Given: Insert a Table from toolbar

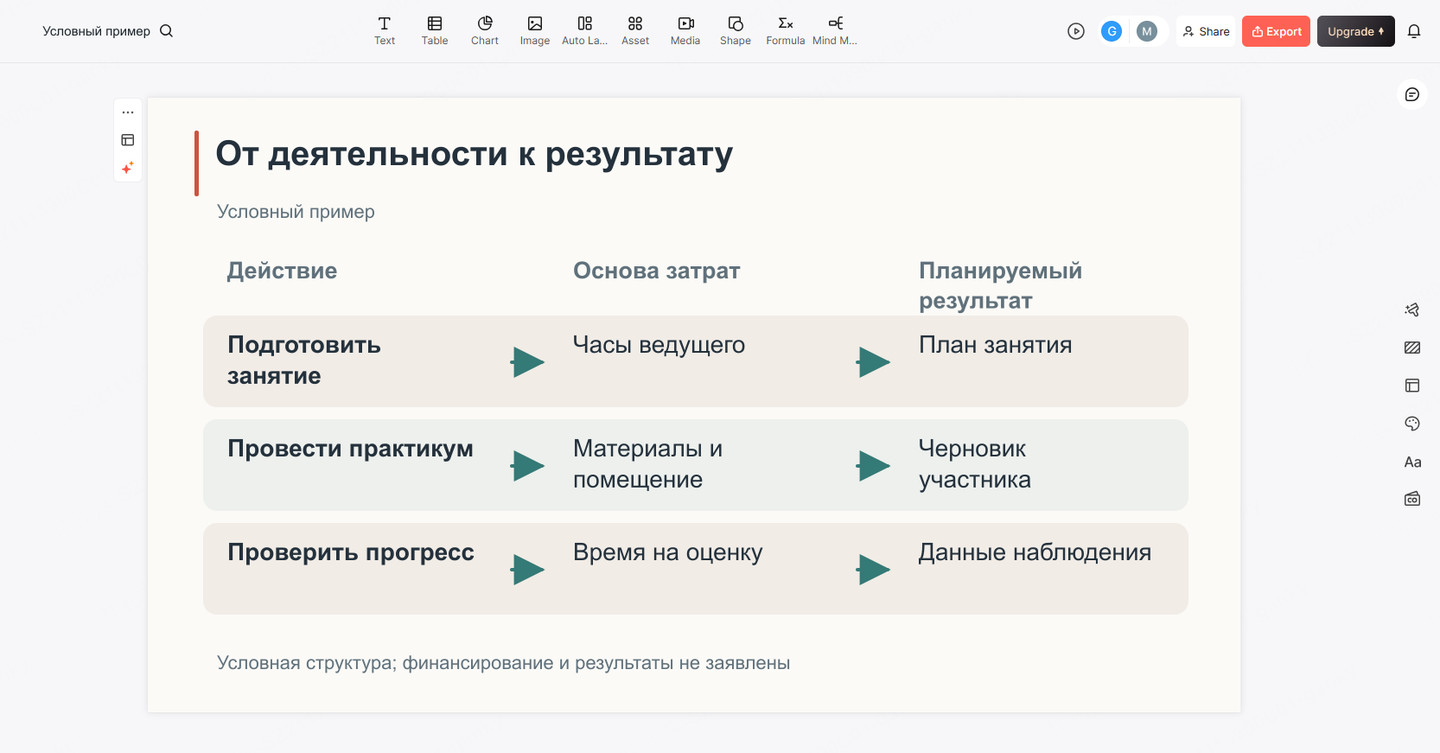Looking at the screenshot, I should click(434, 31).
